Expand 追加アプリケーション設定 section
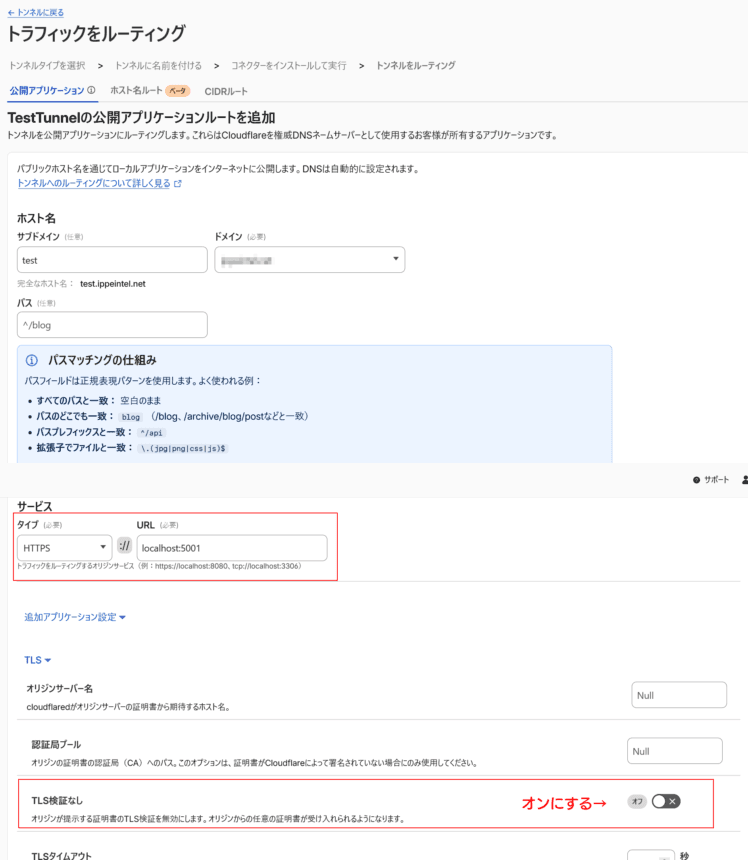This screenshot has height=860, width=748. pyautogui.click(x=75, y=617)
